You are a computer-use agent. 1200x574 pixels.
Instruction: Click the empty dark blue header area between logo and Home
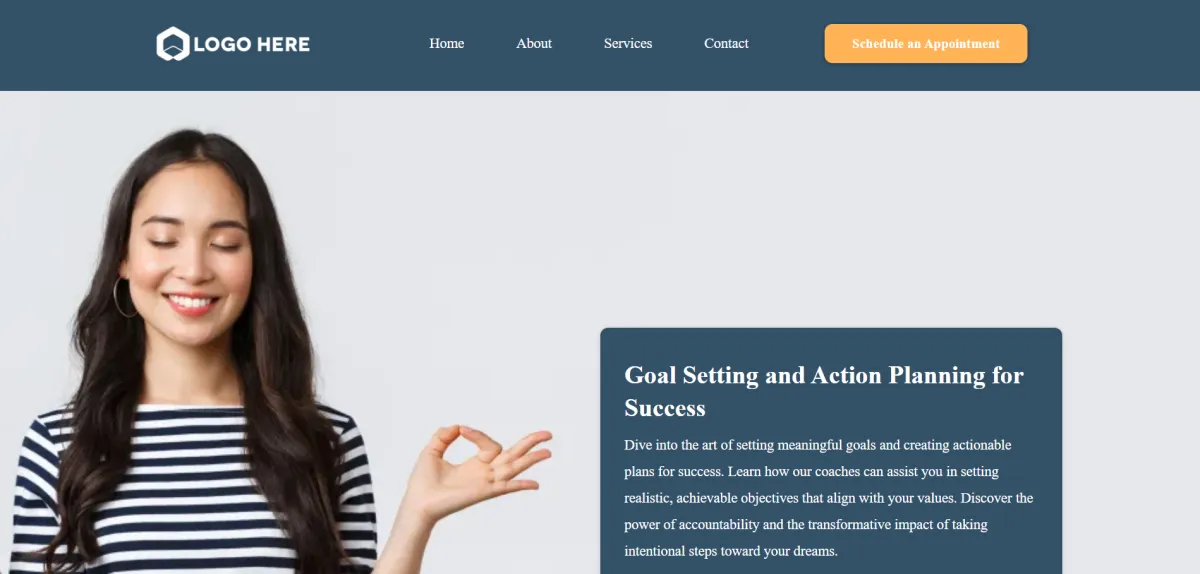[x=369, y=44]
